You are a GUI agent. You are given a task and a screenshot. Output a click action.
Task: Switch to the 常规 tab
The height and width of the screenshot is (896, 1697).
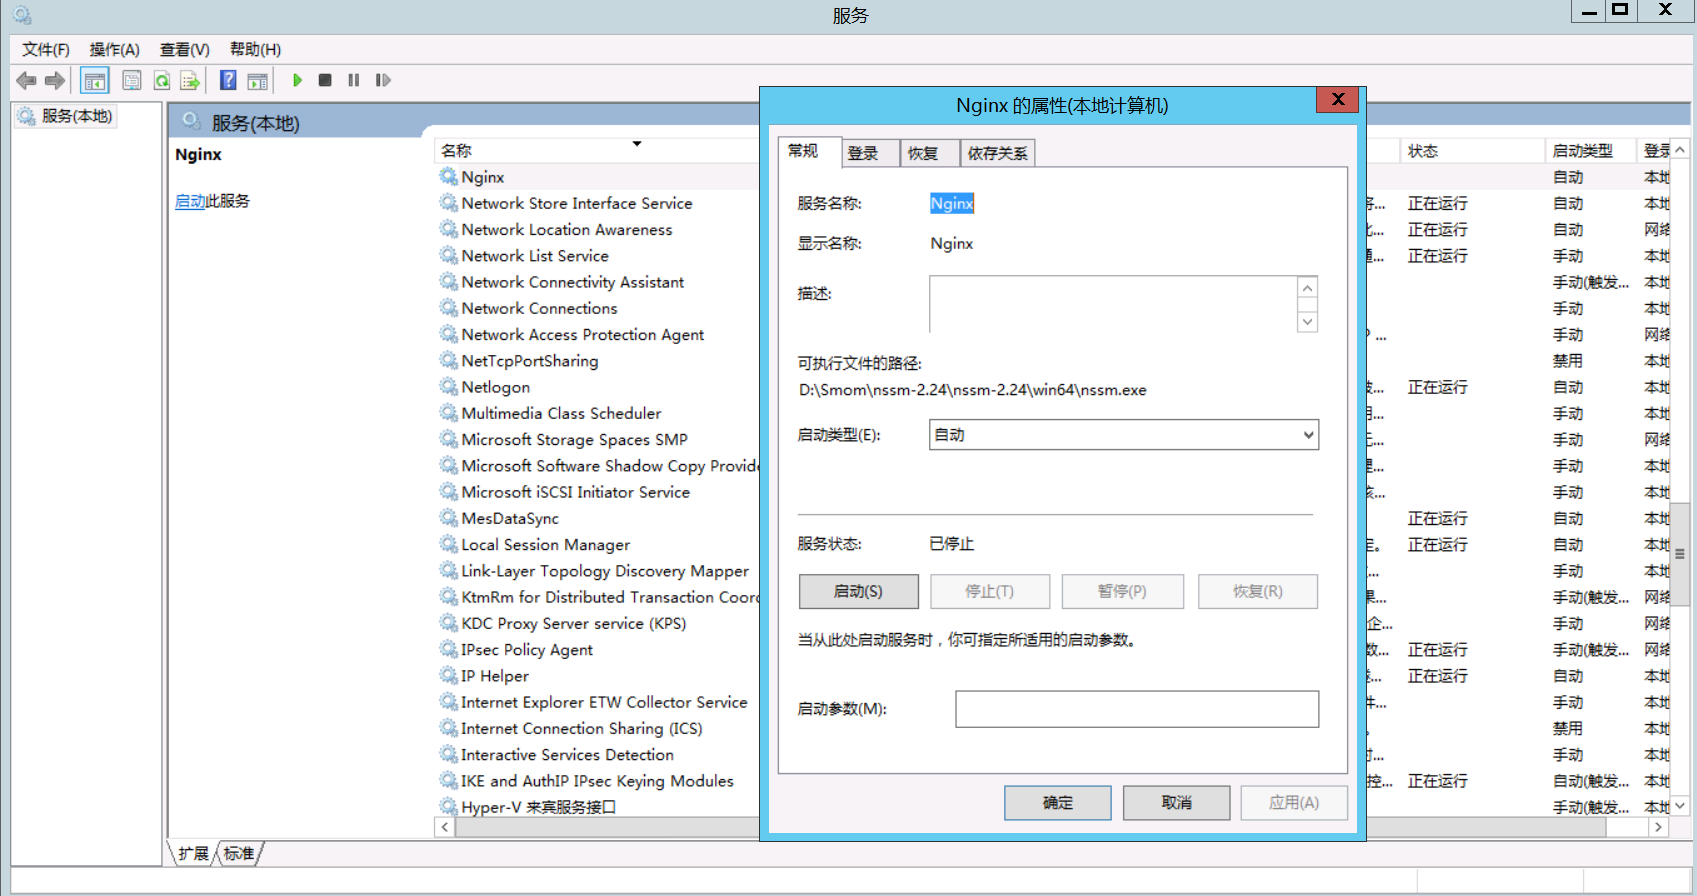click(809, 151)
